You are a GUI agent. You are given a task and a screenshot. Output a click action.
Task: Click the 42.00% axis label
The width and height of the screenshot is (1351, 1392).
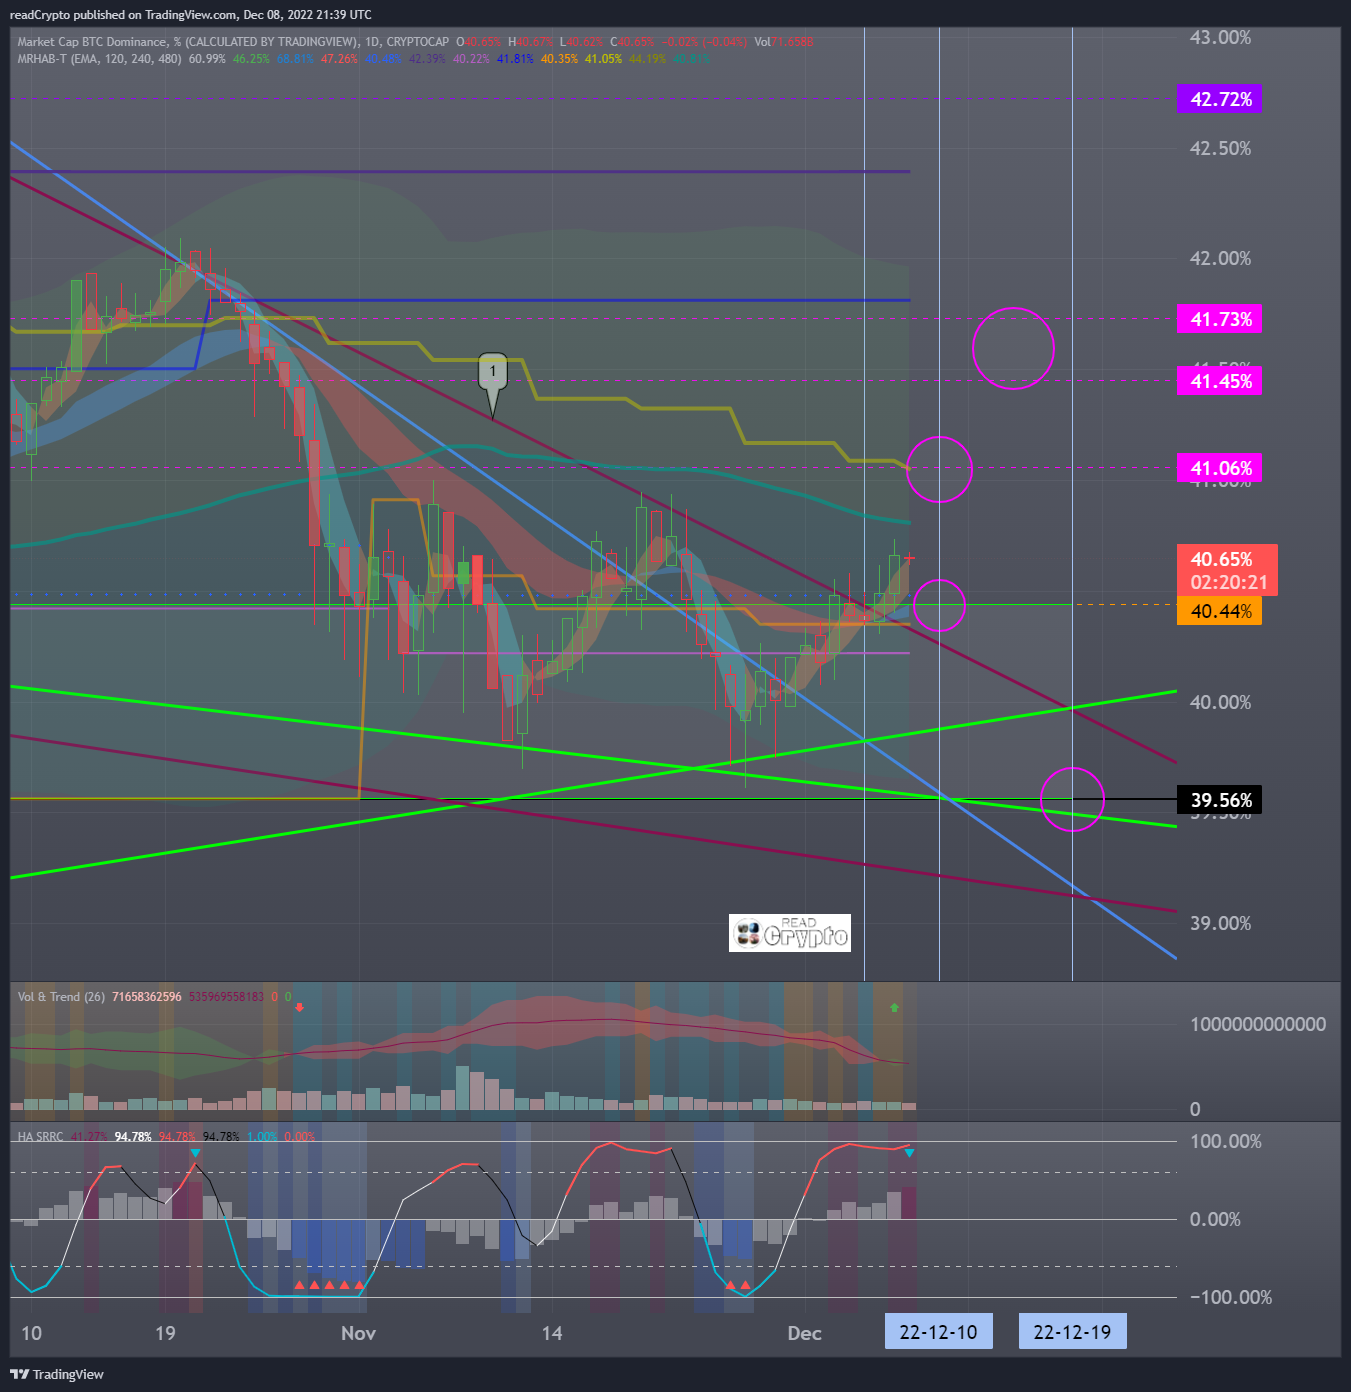pyautogui.click(x=1220, y=258)
